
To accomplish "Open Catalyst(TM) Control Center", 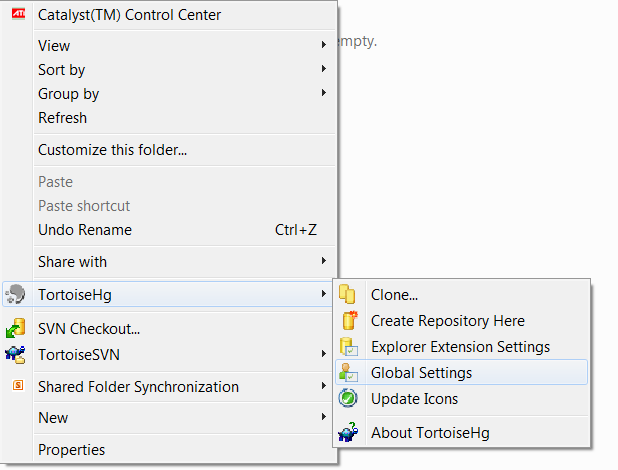I will 168,15.
